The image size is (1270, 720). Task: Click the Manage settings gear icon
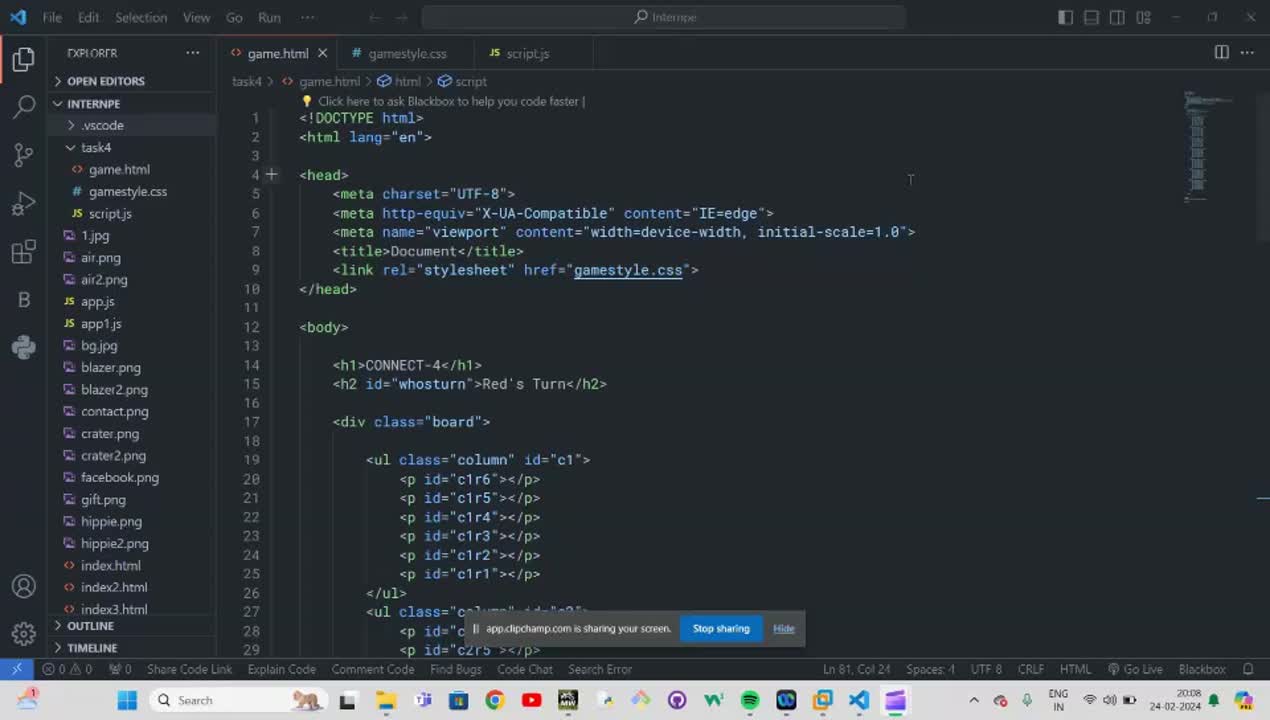point(24,634)
